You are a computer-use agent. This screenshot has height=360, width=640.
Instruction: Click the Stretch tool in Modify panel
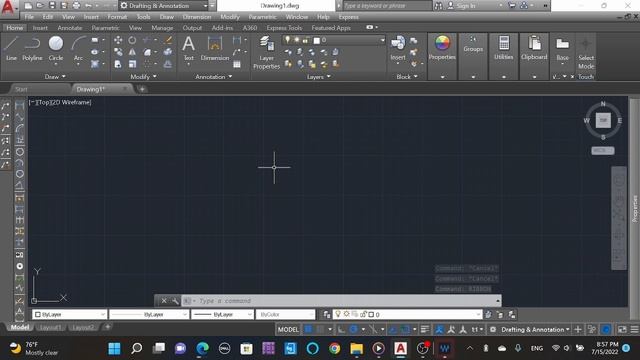click(118, 64)
